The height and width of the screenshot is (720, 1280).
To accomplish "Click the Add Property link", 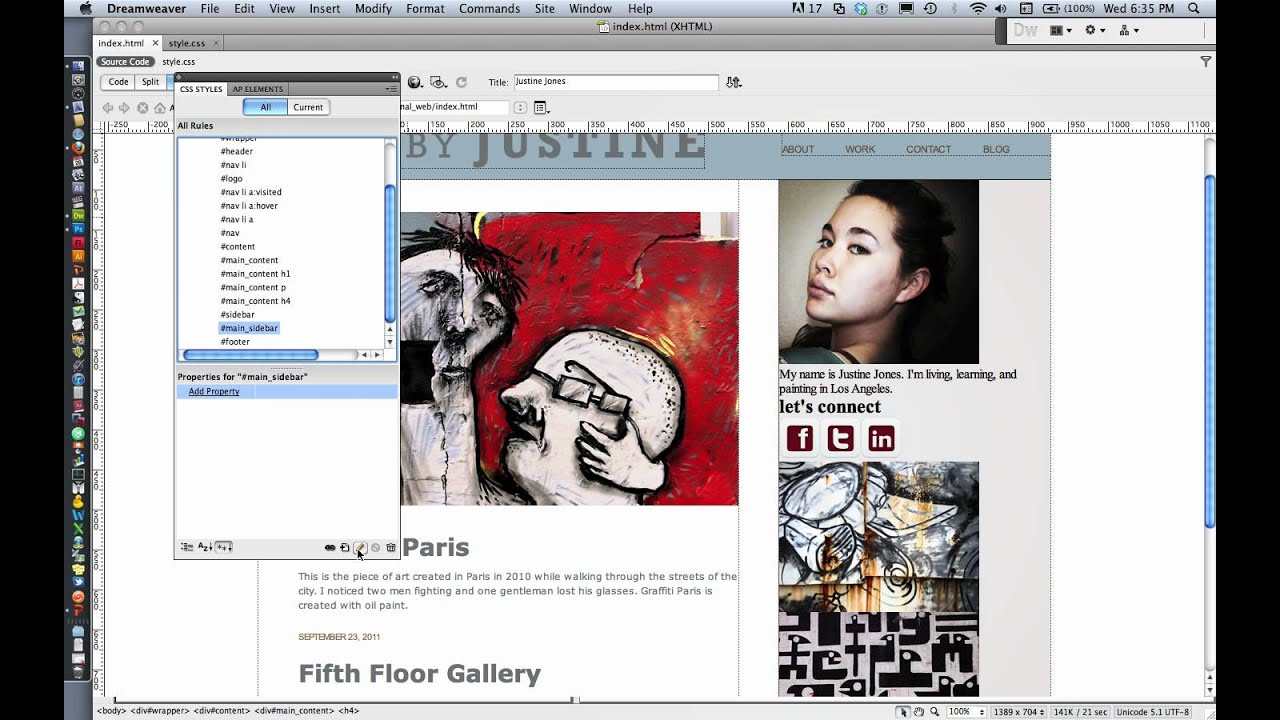I will (214, 391).
